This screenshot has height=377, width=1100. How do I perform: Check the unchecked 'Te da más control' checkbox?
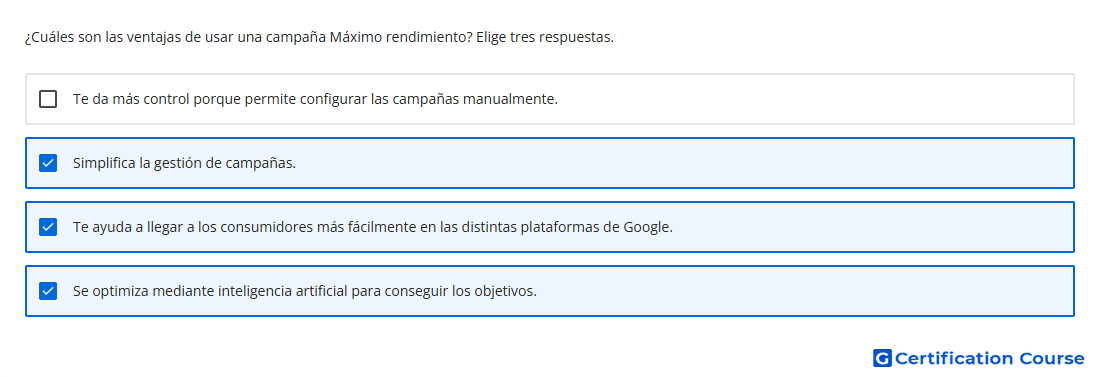tap(48, 99)
